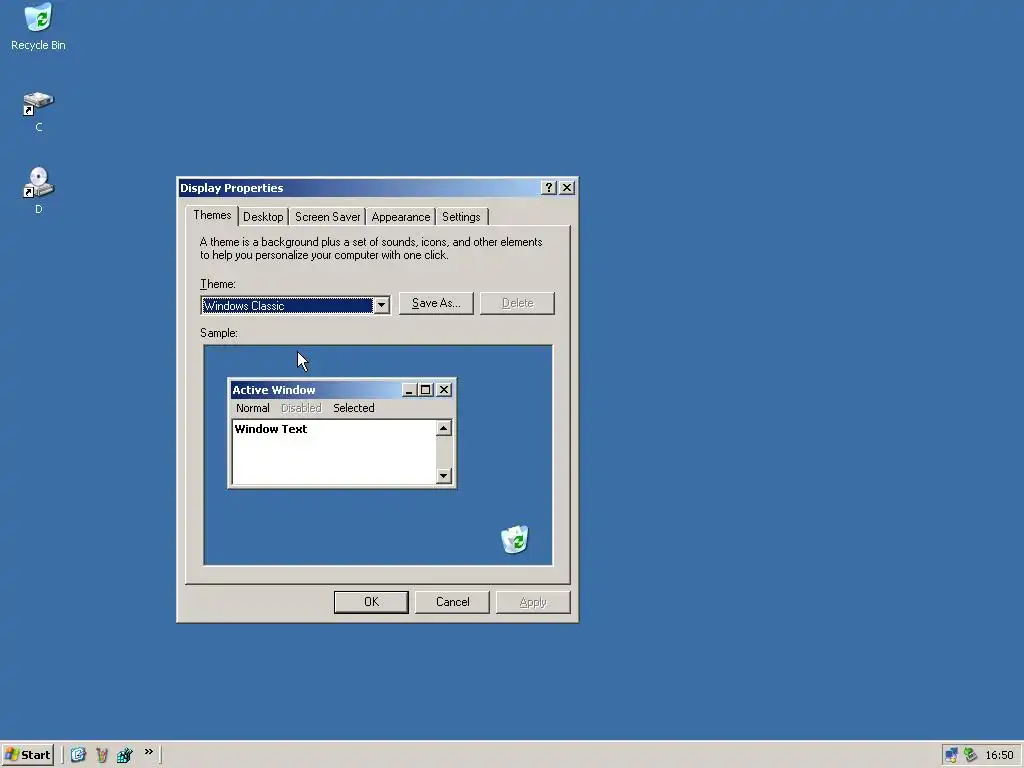Image resolution: width=1024 pixels, height=768 pixels.
Task: Click the disabled Apply button
Action: click(533, 602)
